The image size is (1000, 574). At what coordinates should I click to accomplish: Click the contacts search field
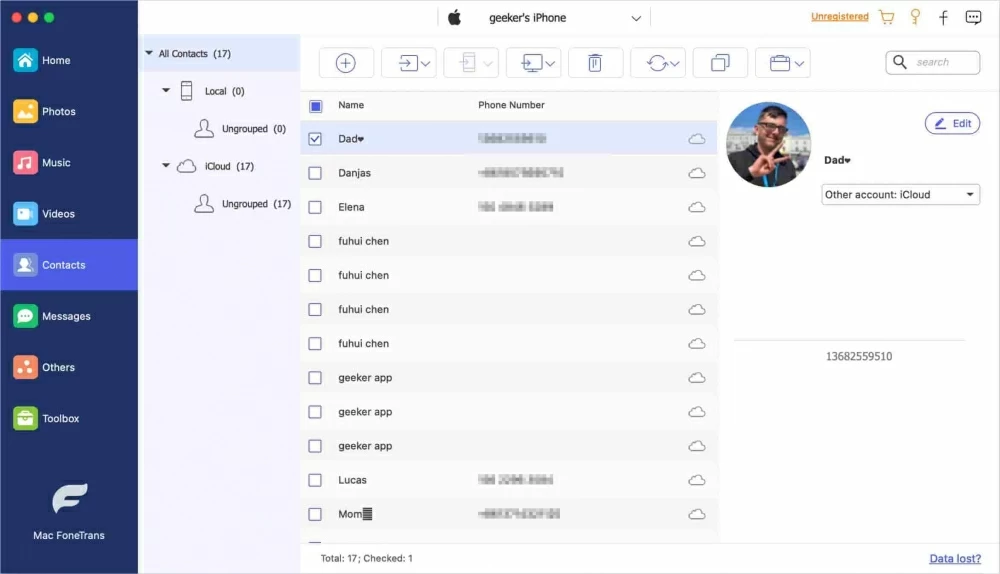[x=940, y=62]
